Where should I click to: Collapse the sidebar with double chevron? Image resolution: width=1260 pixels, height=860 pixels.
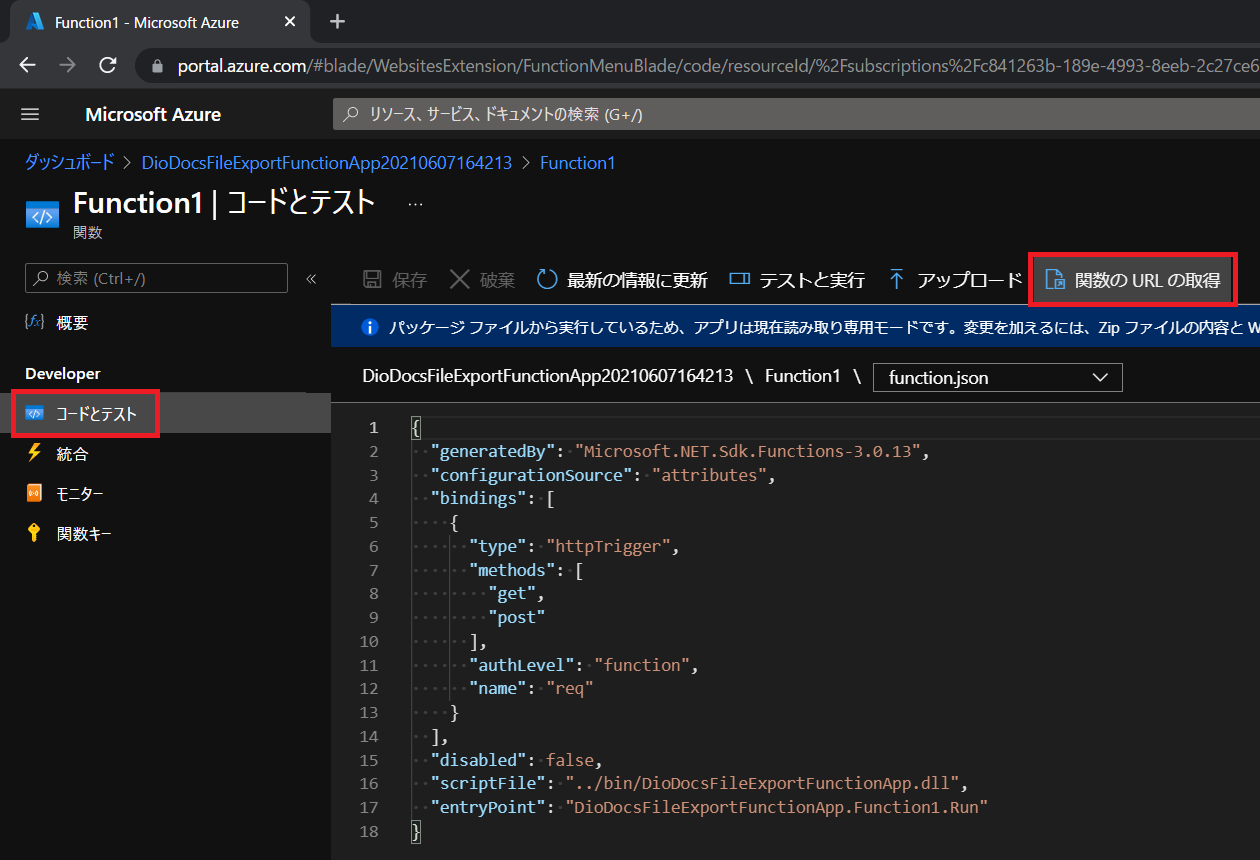tap(311, 279)
